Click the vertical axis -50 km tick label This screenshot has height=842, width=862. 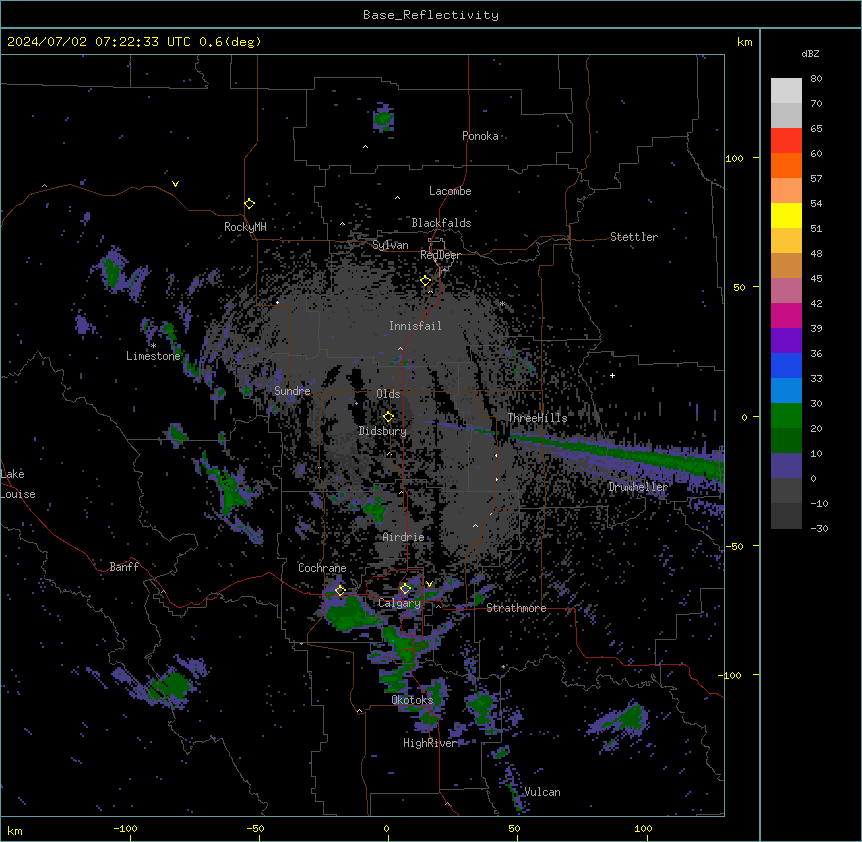[734, 546]
